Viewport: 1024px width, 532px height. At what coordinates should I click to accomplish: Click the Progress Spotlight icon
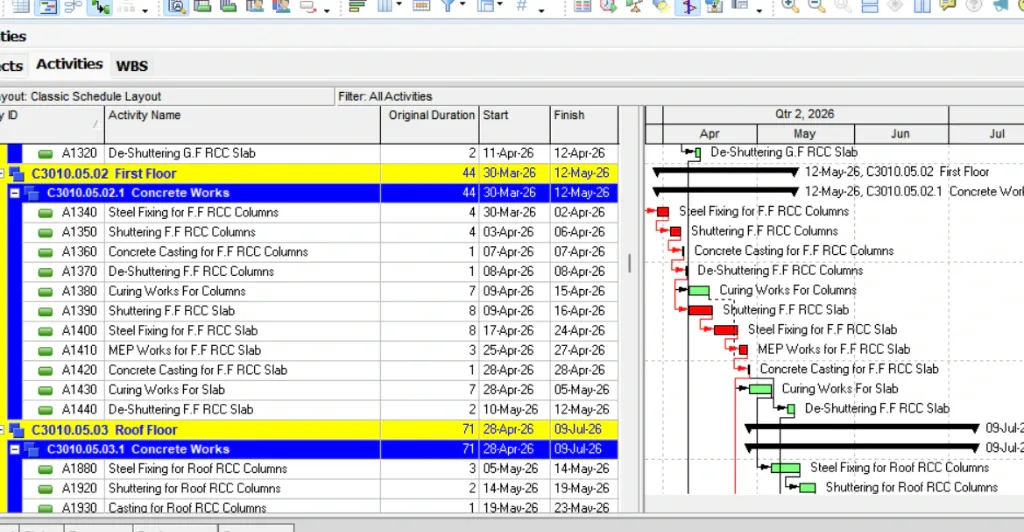click(661, 7)
